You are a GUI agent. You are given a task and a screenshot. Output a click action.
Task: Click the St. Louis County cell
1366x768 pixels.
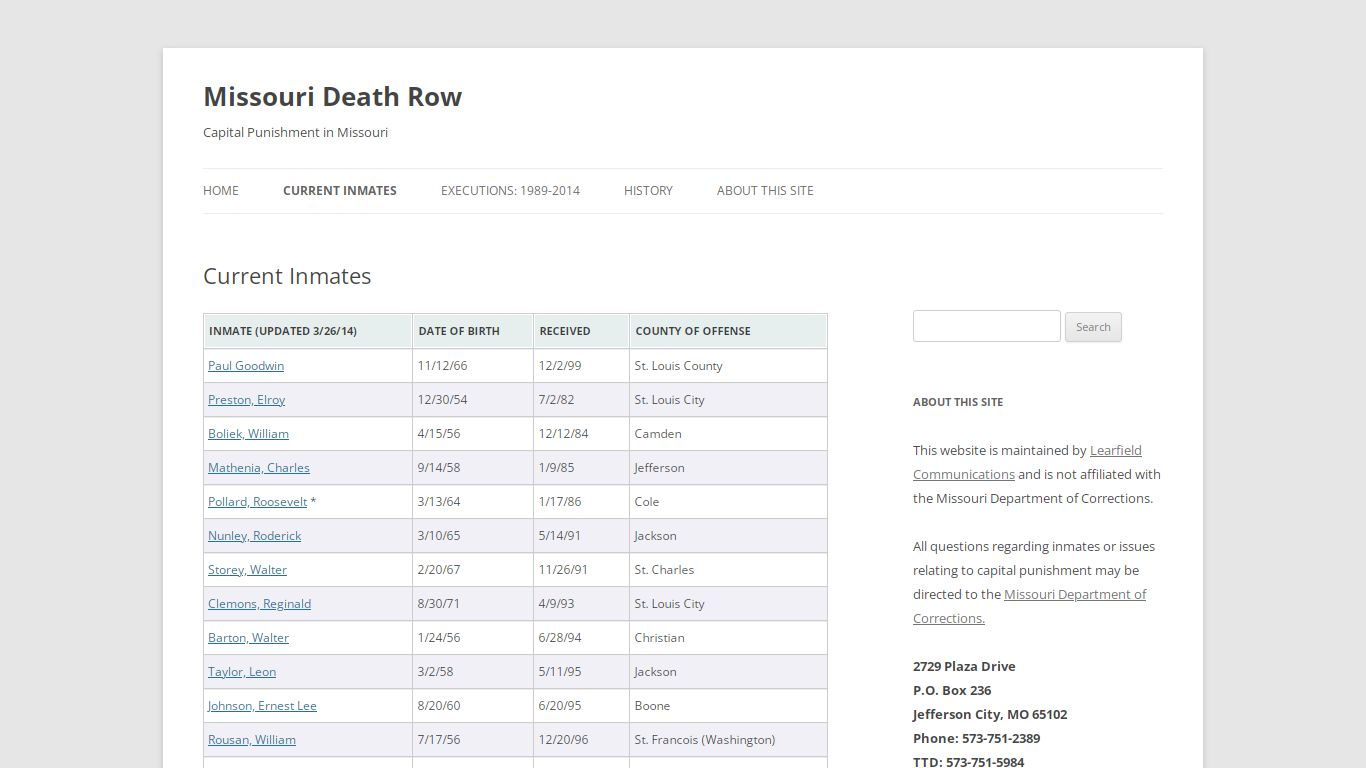pyautogui.click(x=728, y=366)
